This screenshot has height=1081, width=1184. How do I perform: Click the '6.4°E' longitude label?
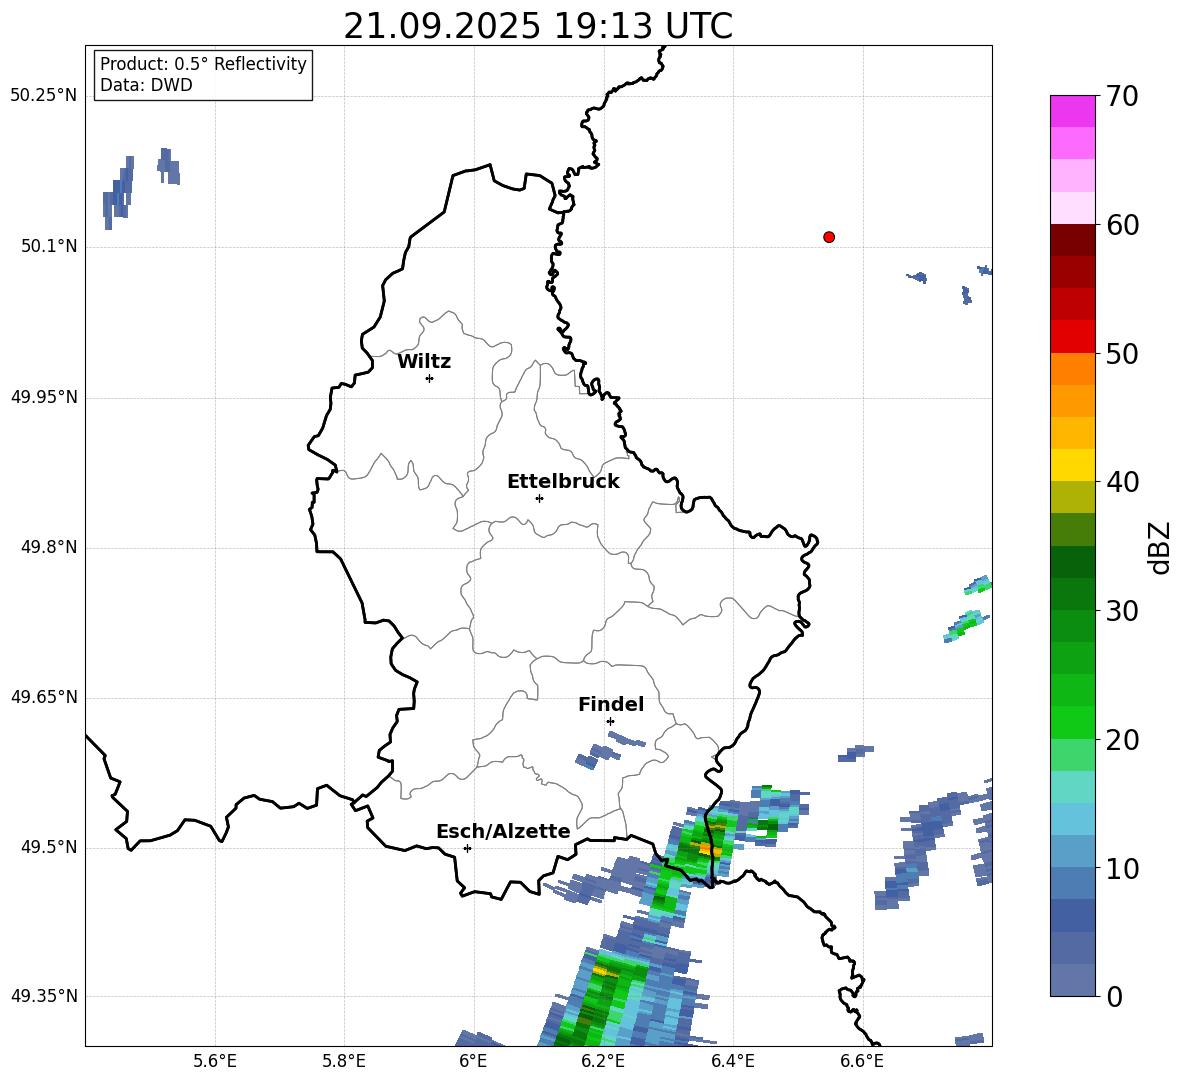(732, 1061)
